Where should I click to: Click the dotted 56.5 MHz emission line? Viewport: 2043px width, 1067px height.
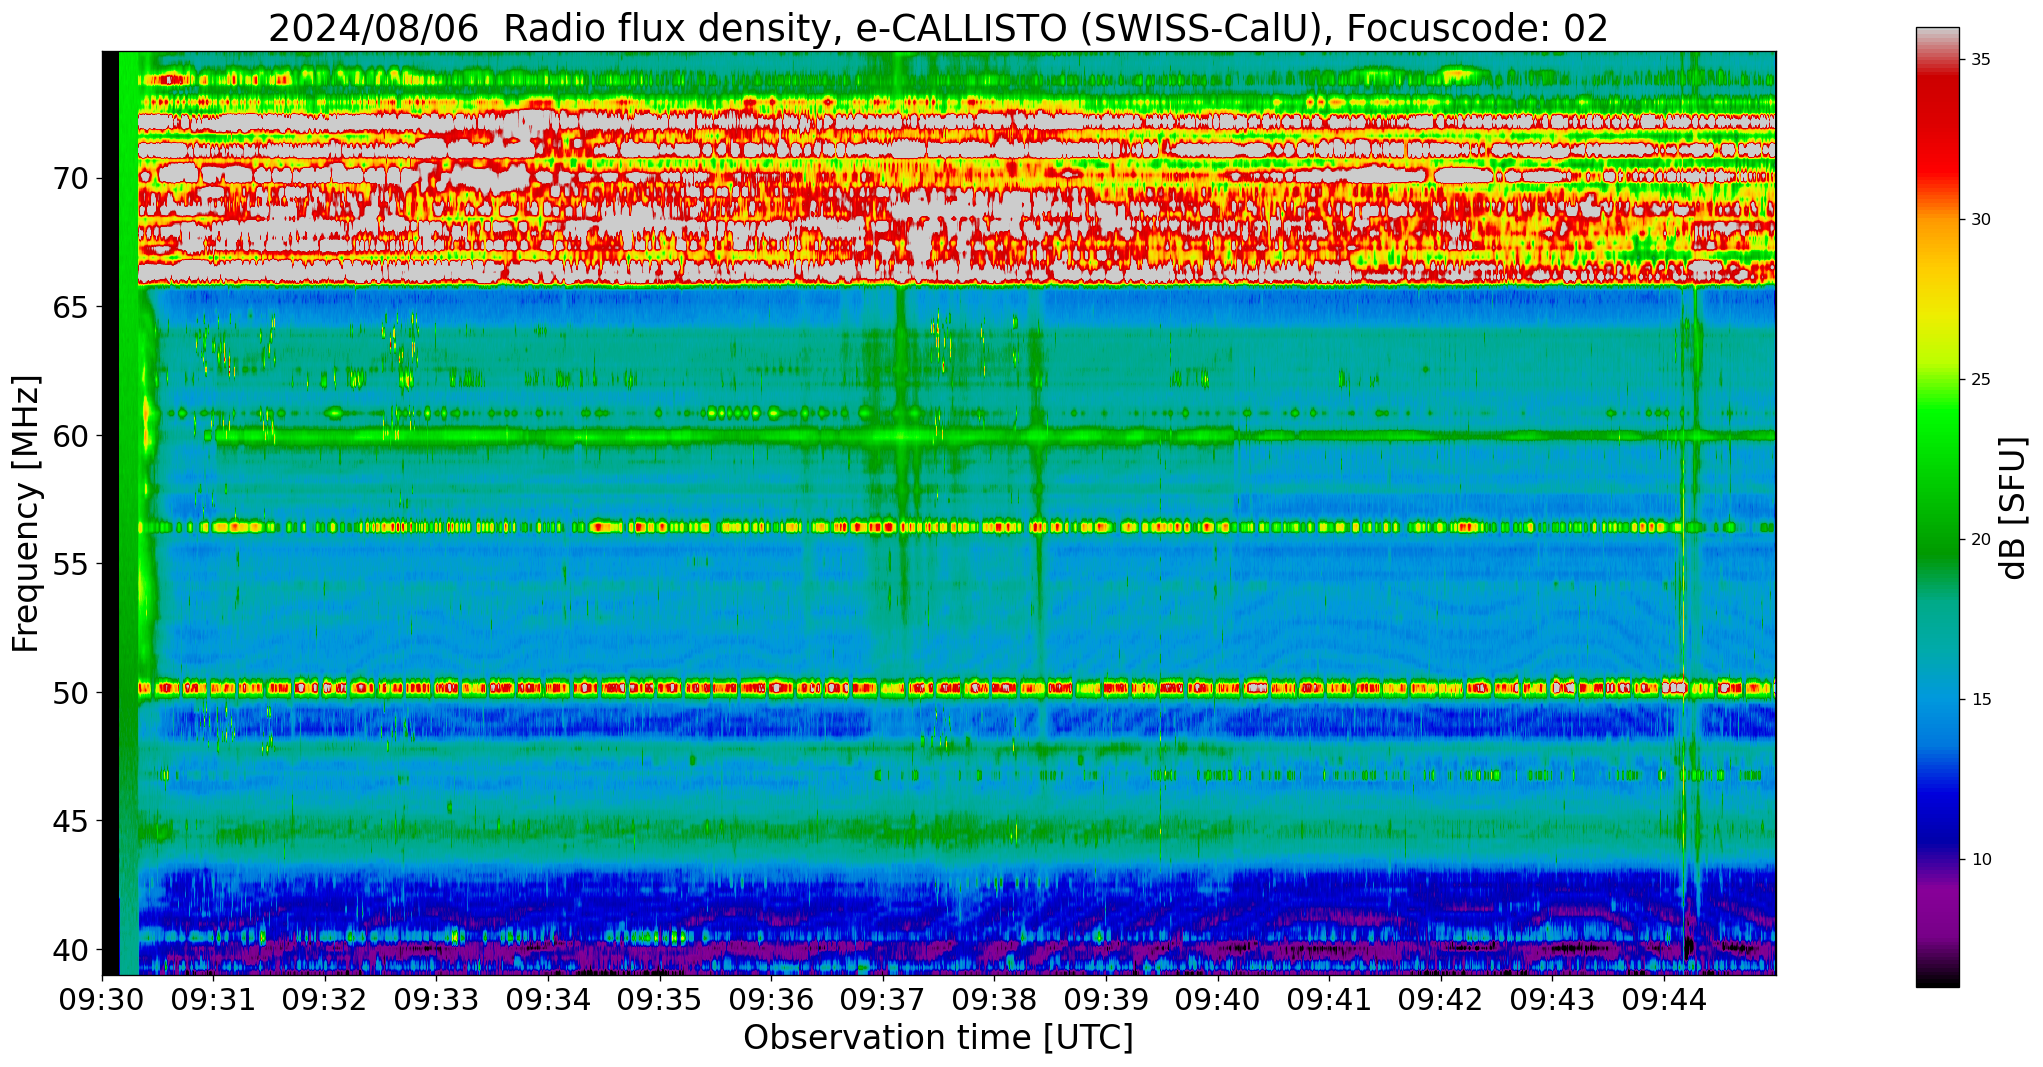[957, 526]
